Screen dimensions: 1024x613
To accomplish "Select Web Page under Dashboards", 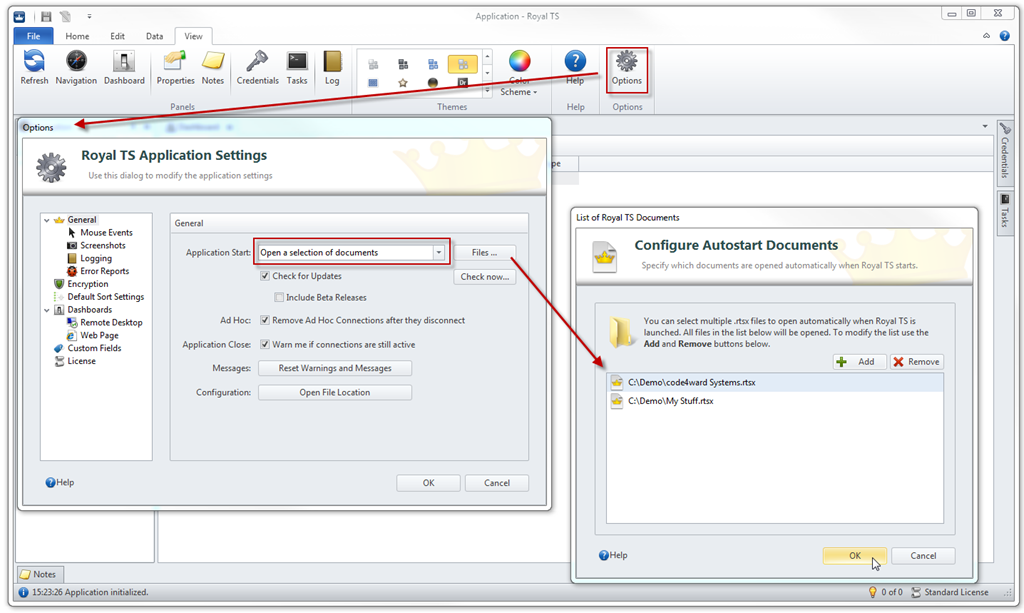I will point(99,336).
